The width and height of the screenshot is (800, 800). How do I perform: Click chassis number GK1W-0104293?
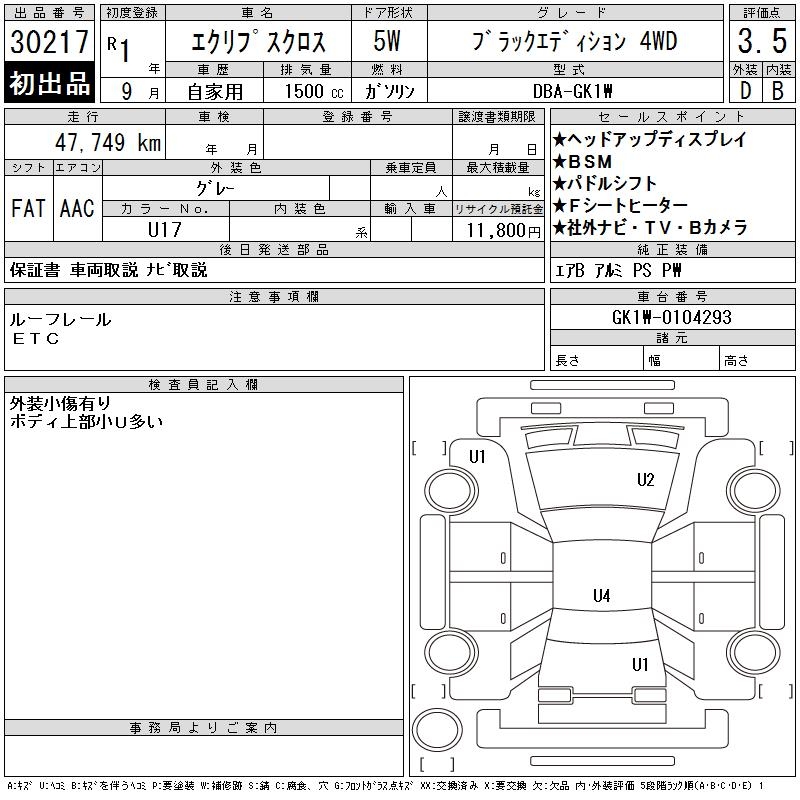click(672, 317)
